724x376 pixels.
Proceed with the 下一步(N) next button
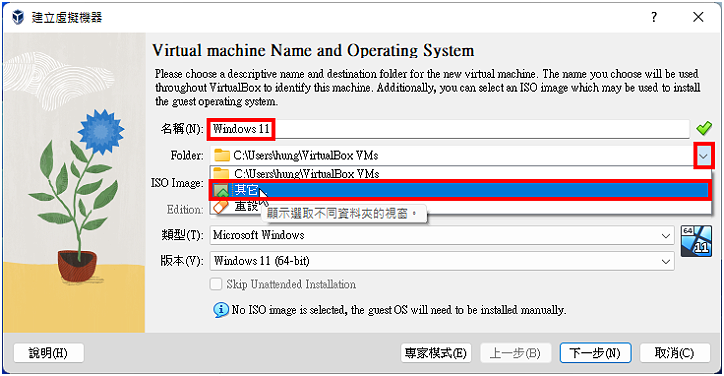[595, 353]
